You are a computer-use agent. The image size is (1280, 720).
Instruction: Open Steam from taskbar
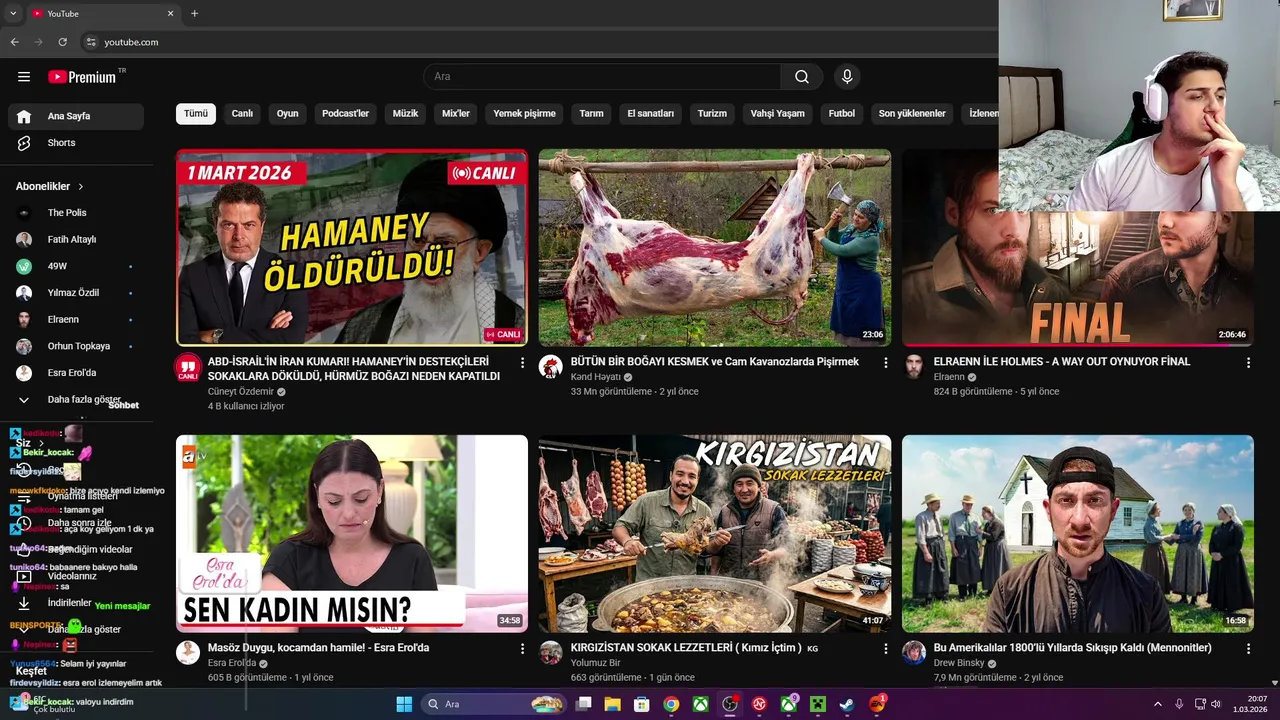click(x=847, y=704)
